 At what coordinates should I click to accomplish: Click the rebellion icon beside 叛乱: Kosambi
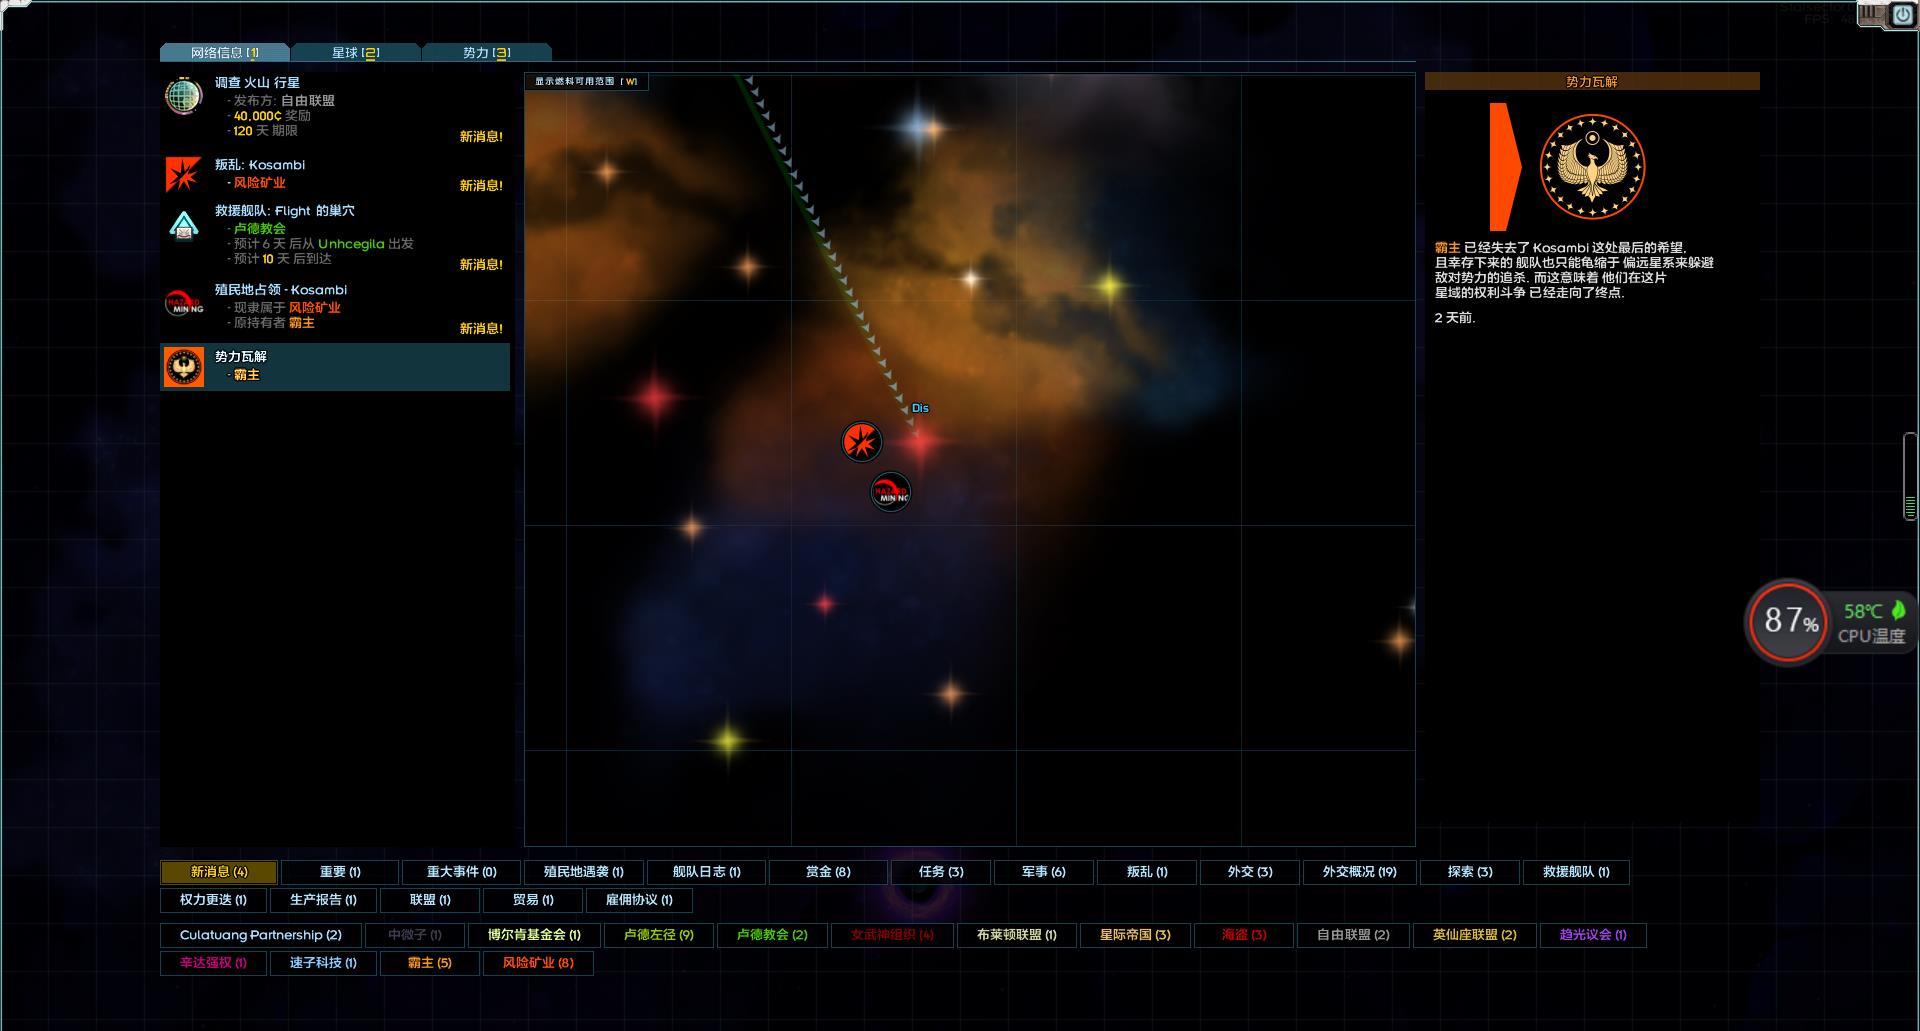184,174
